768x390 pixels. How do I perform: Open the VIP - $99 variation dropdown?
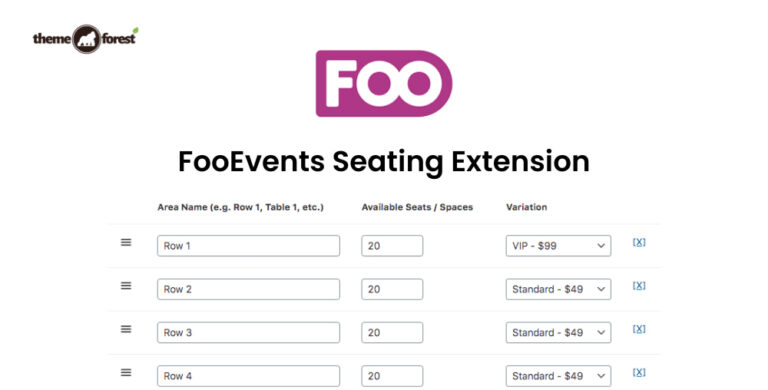point(558,246)
